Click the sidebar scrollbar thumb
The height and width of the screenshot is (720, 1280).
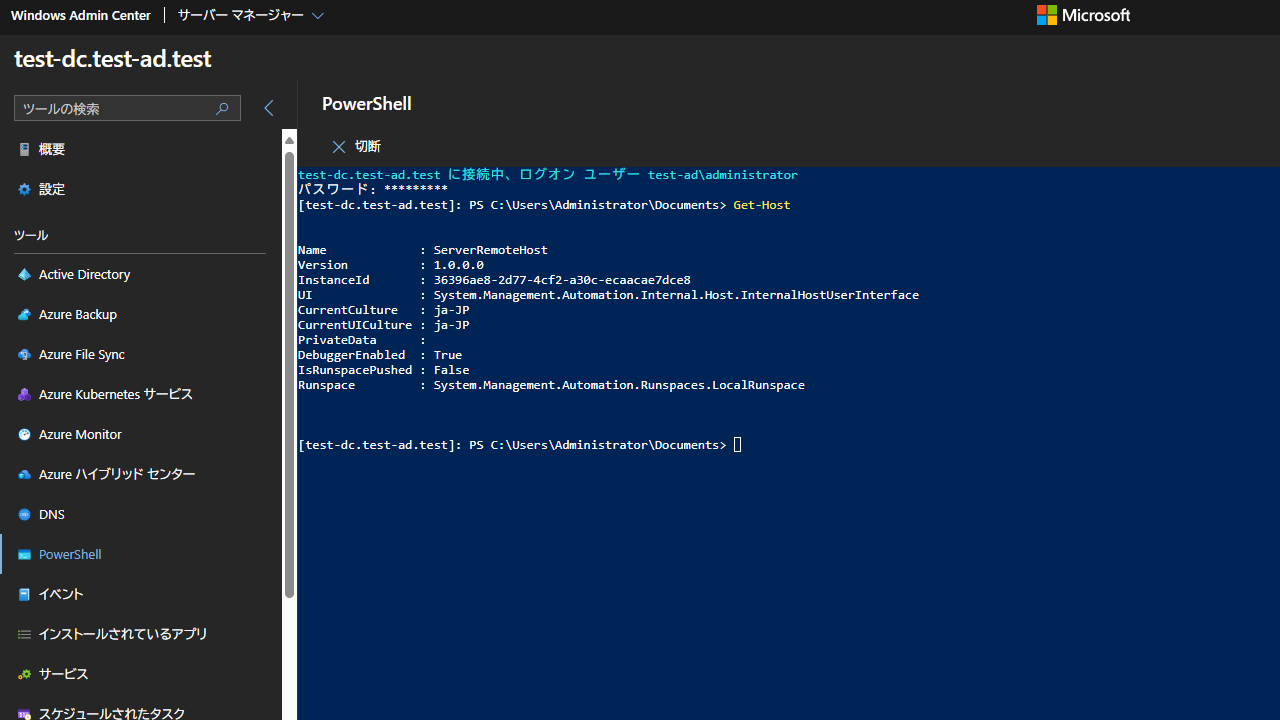tap(289, 375)
